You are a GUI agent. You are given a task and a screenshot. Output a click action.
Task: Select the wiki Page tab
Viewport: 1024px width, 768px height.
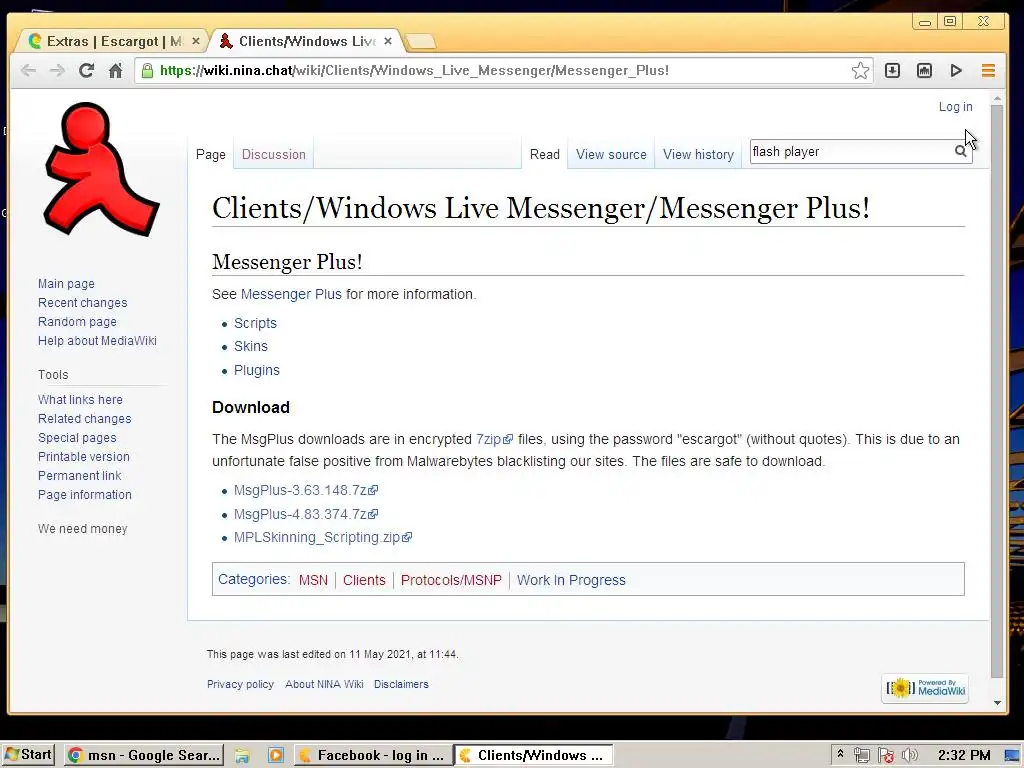point(210,155)
